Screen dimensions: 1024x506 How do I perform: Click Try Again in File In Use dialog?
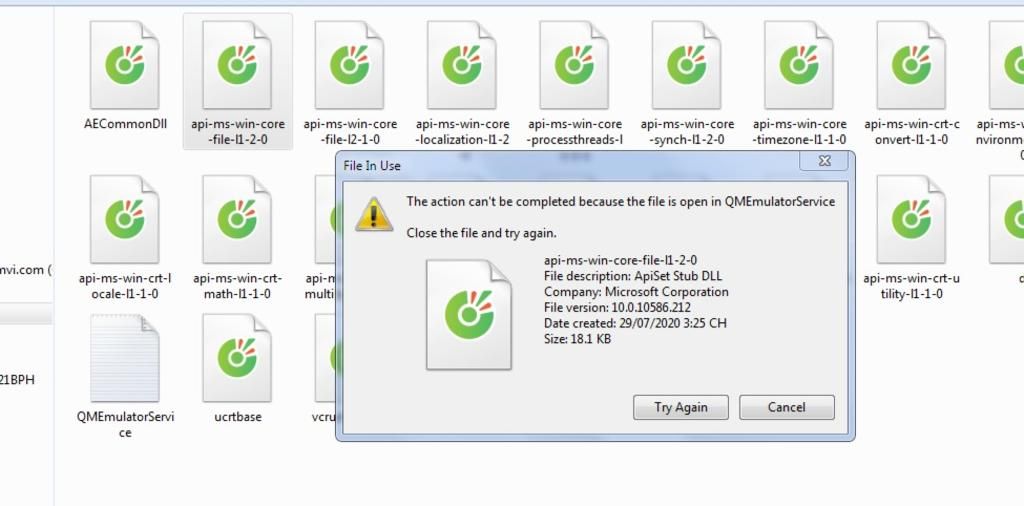(x=680, y=407)
